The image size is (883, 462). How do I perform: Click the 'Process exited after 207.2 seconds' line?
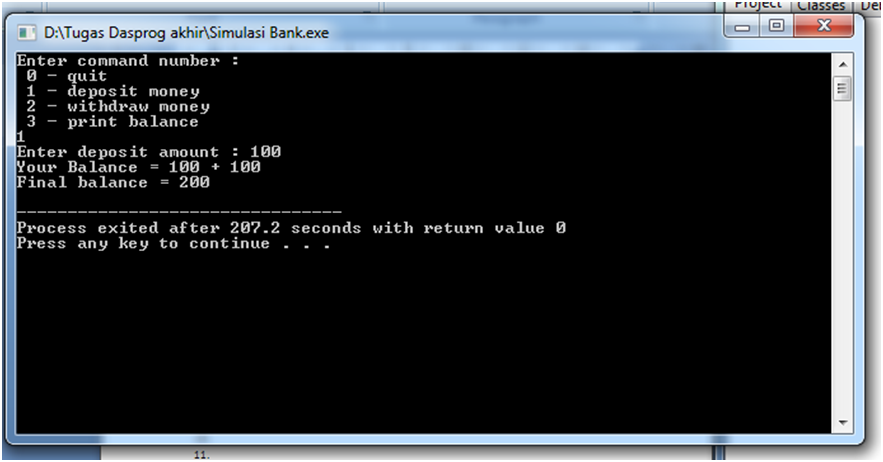coord(291,228)
